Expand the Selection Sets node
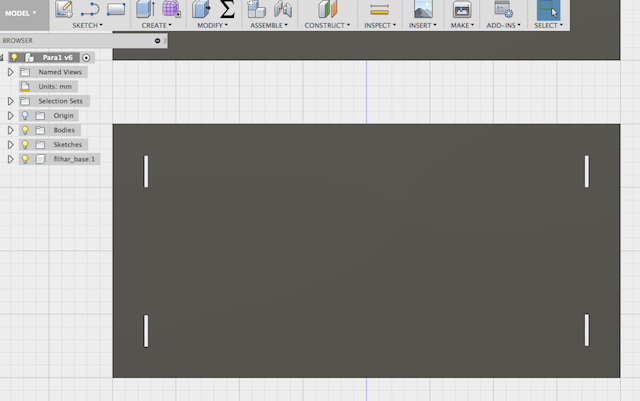The width and height of the screenshot is (640, 401). (x=11, y=101)
